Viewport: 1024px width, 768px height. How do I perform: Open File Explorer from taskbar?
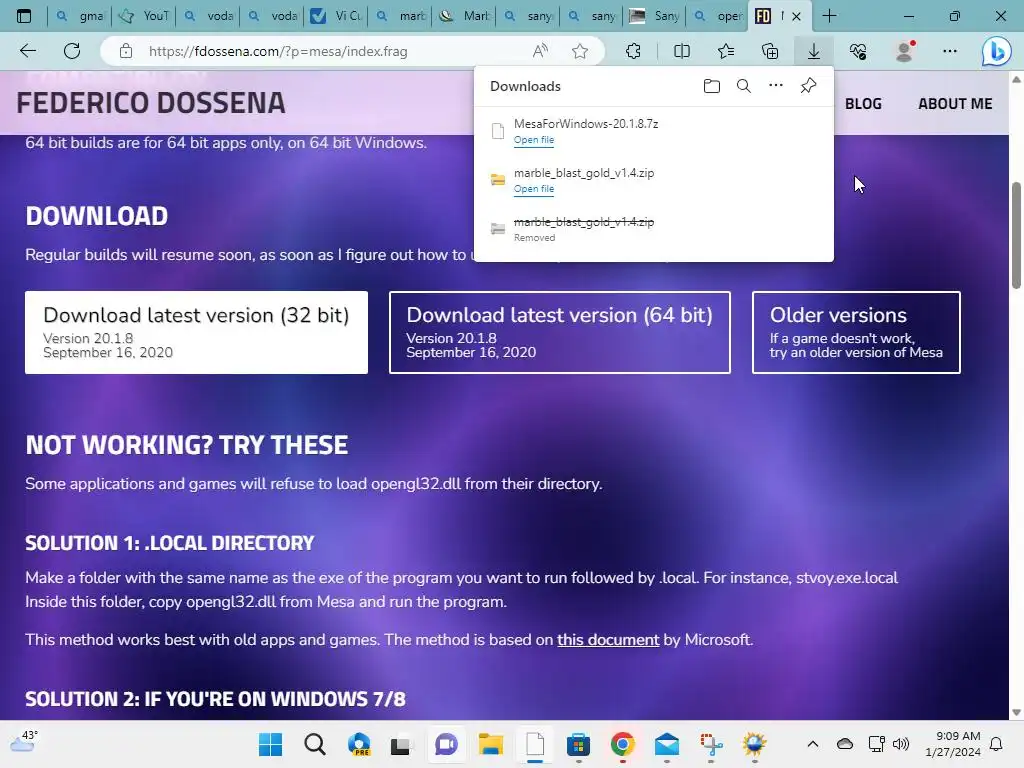(490, 744)
